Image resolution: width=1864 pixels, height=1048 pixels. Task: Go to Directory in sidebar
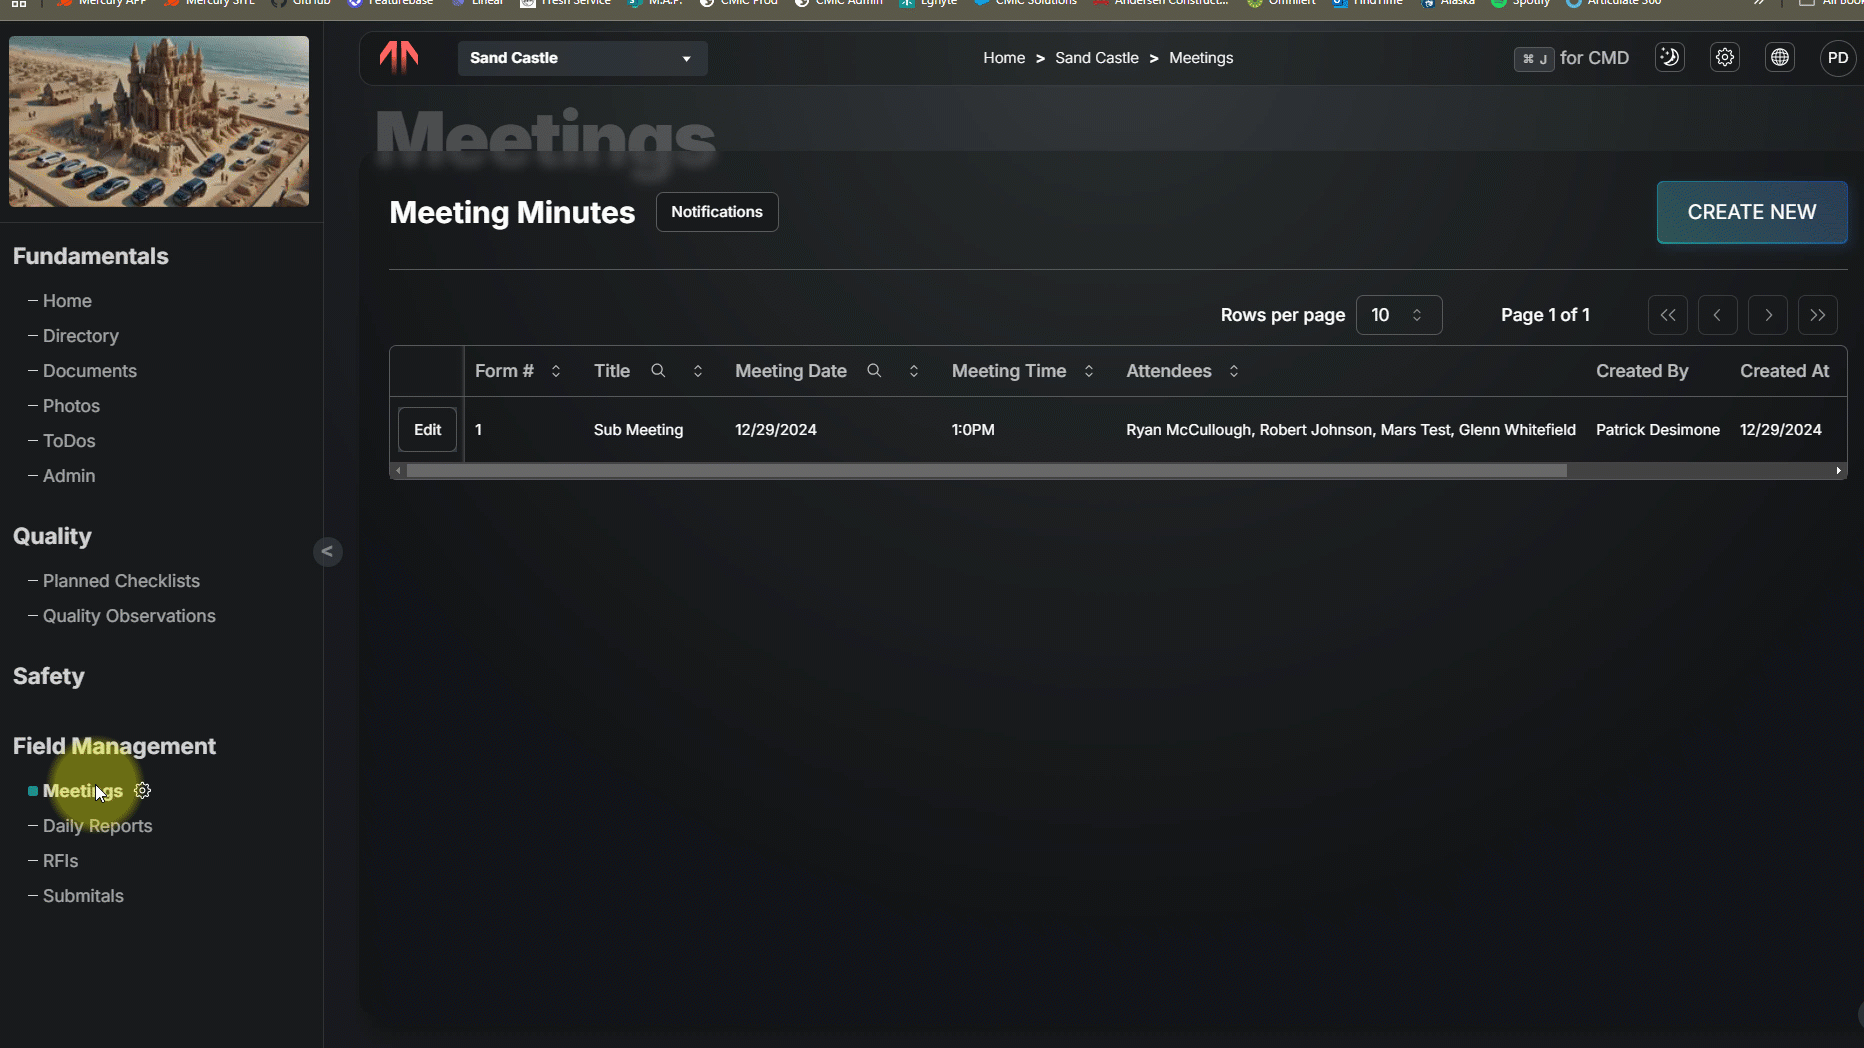click(x=80, y=336)
